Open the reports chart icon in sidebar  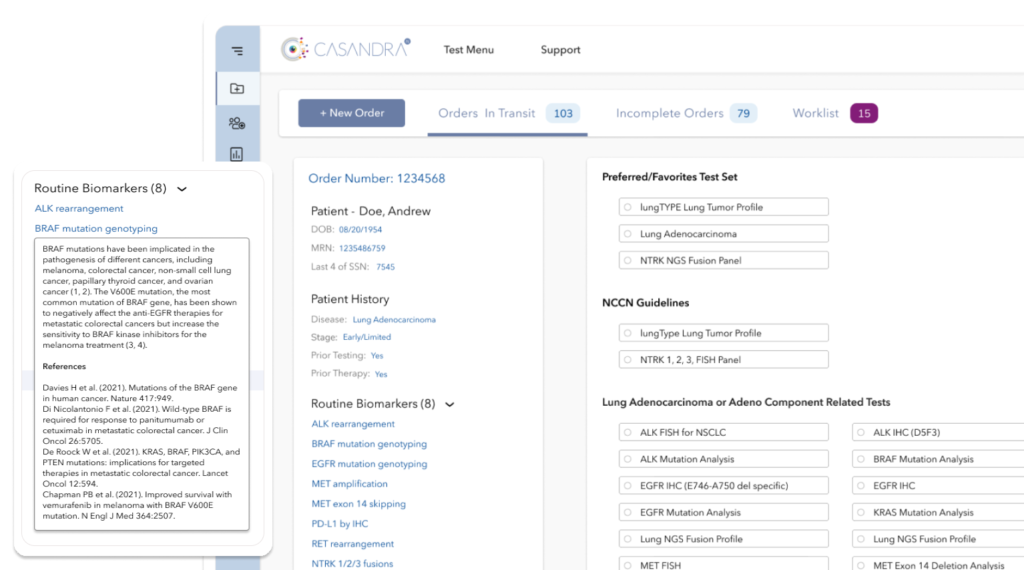click(x=236, y=154)
